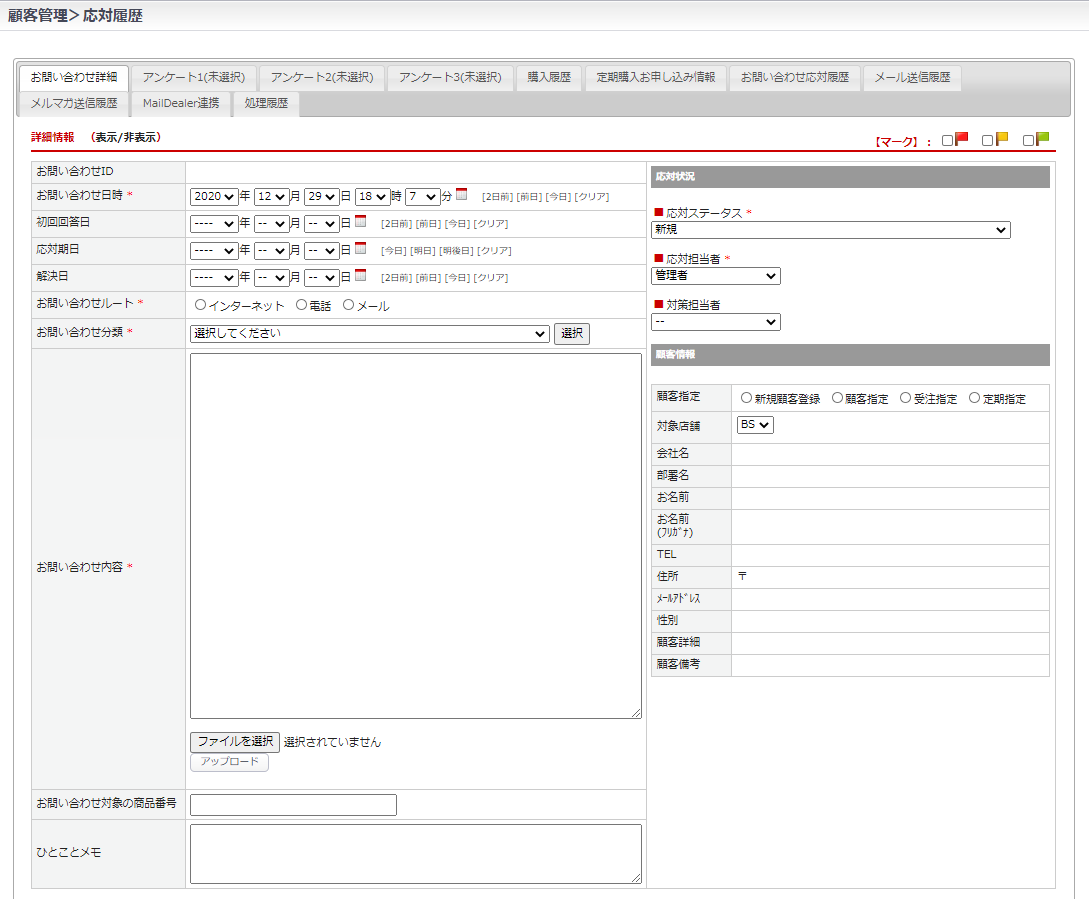Expand the 応対ステータス dropdown

[830, 230]
